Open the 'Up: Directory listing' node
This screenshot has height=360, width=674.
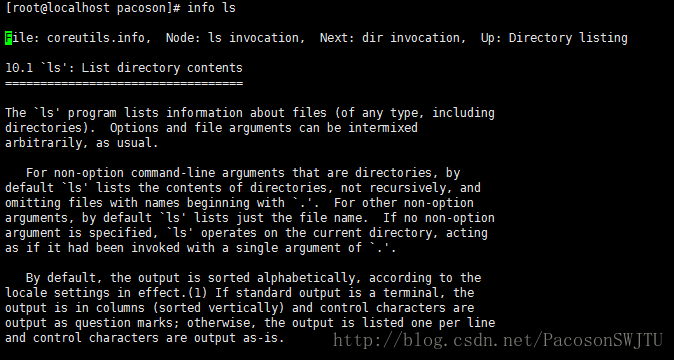(x=554, y=38)
